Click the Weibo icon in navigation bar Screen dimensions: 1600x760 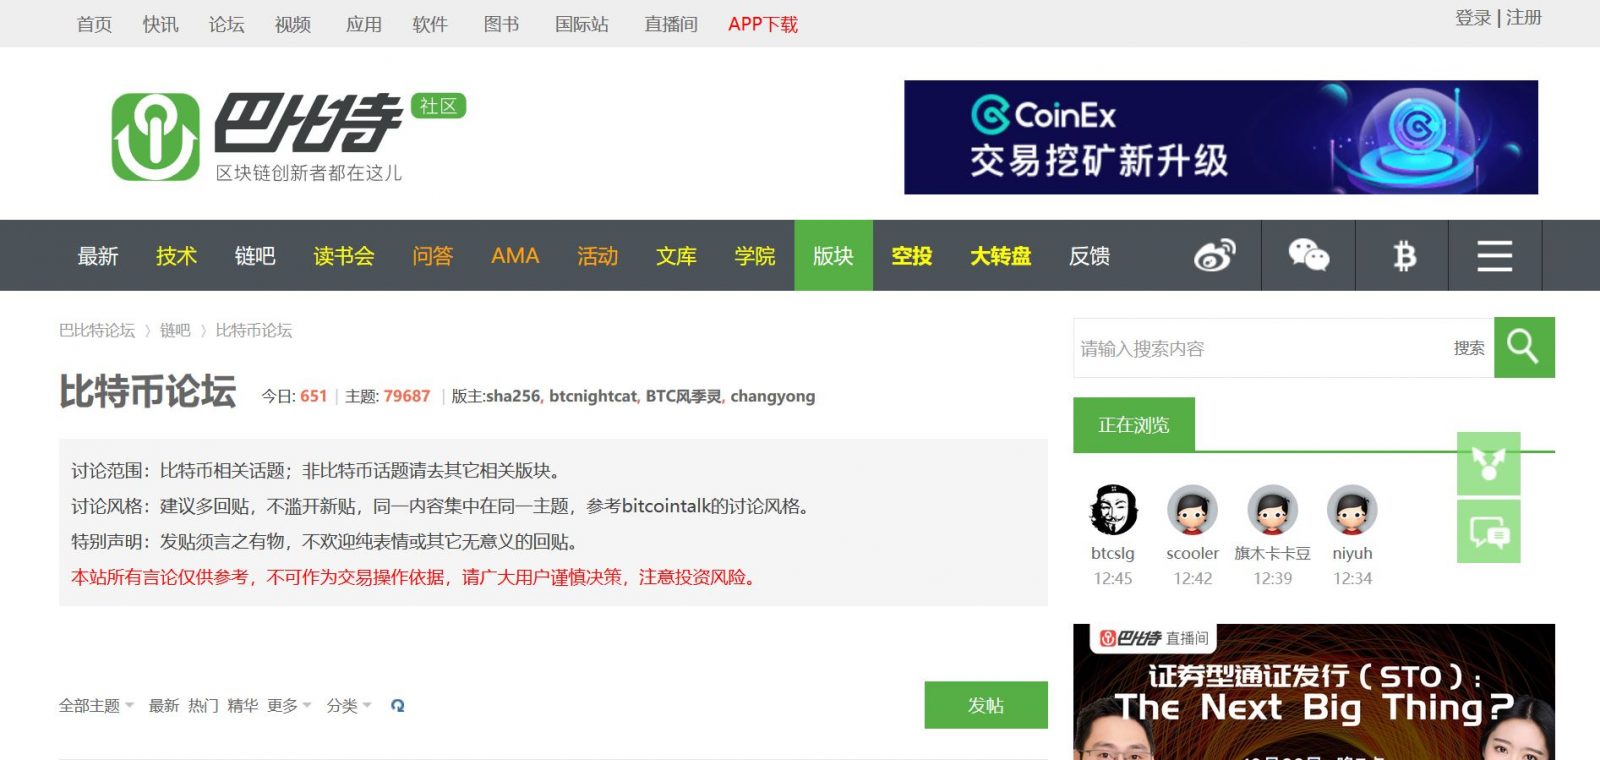[x=1214, y=256]
